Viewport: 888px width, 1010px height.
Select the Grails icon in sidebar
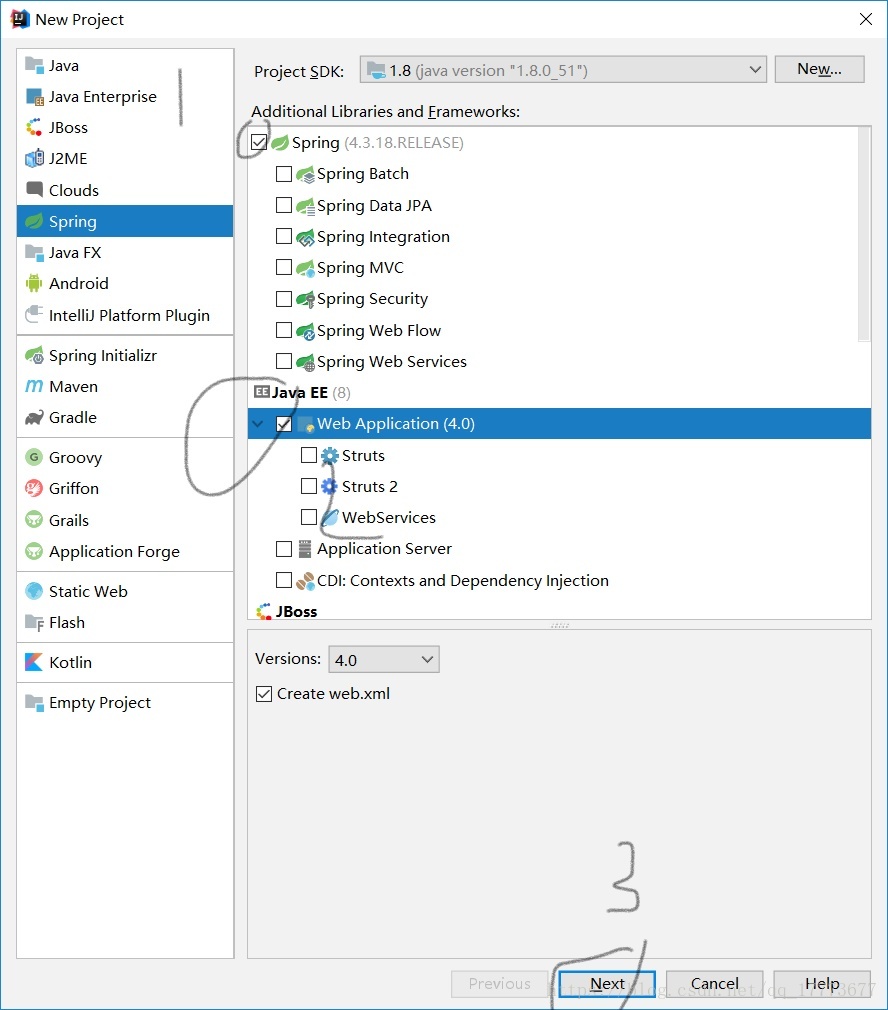pyautogui.click(x=33, y=519)
